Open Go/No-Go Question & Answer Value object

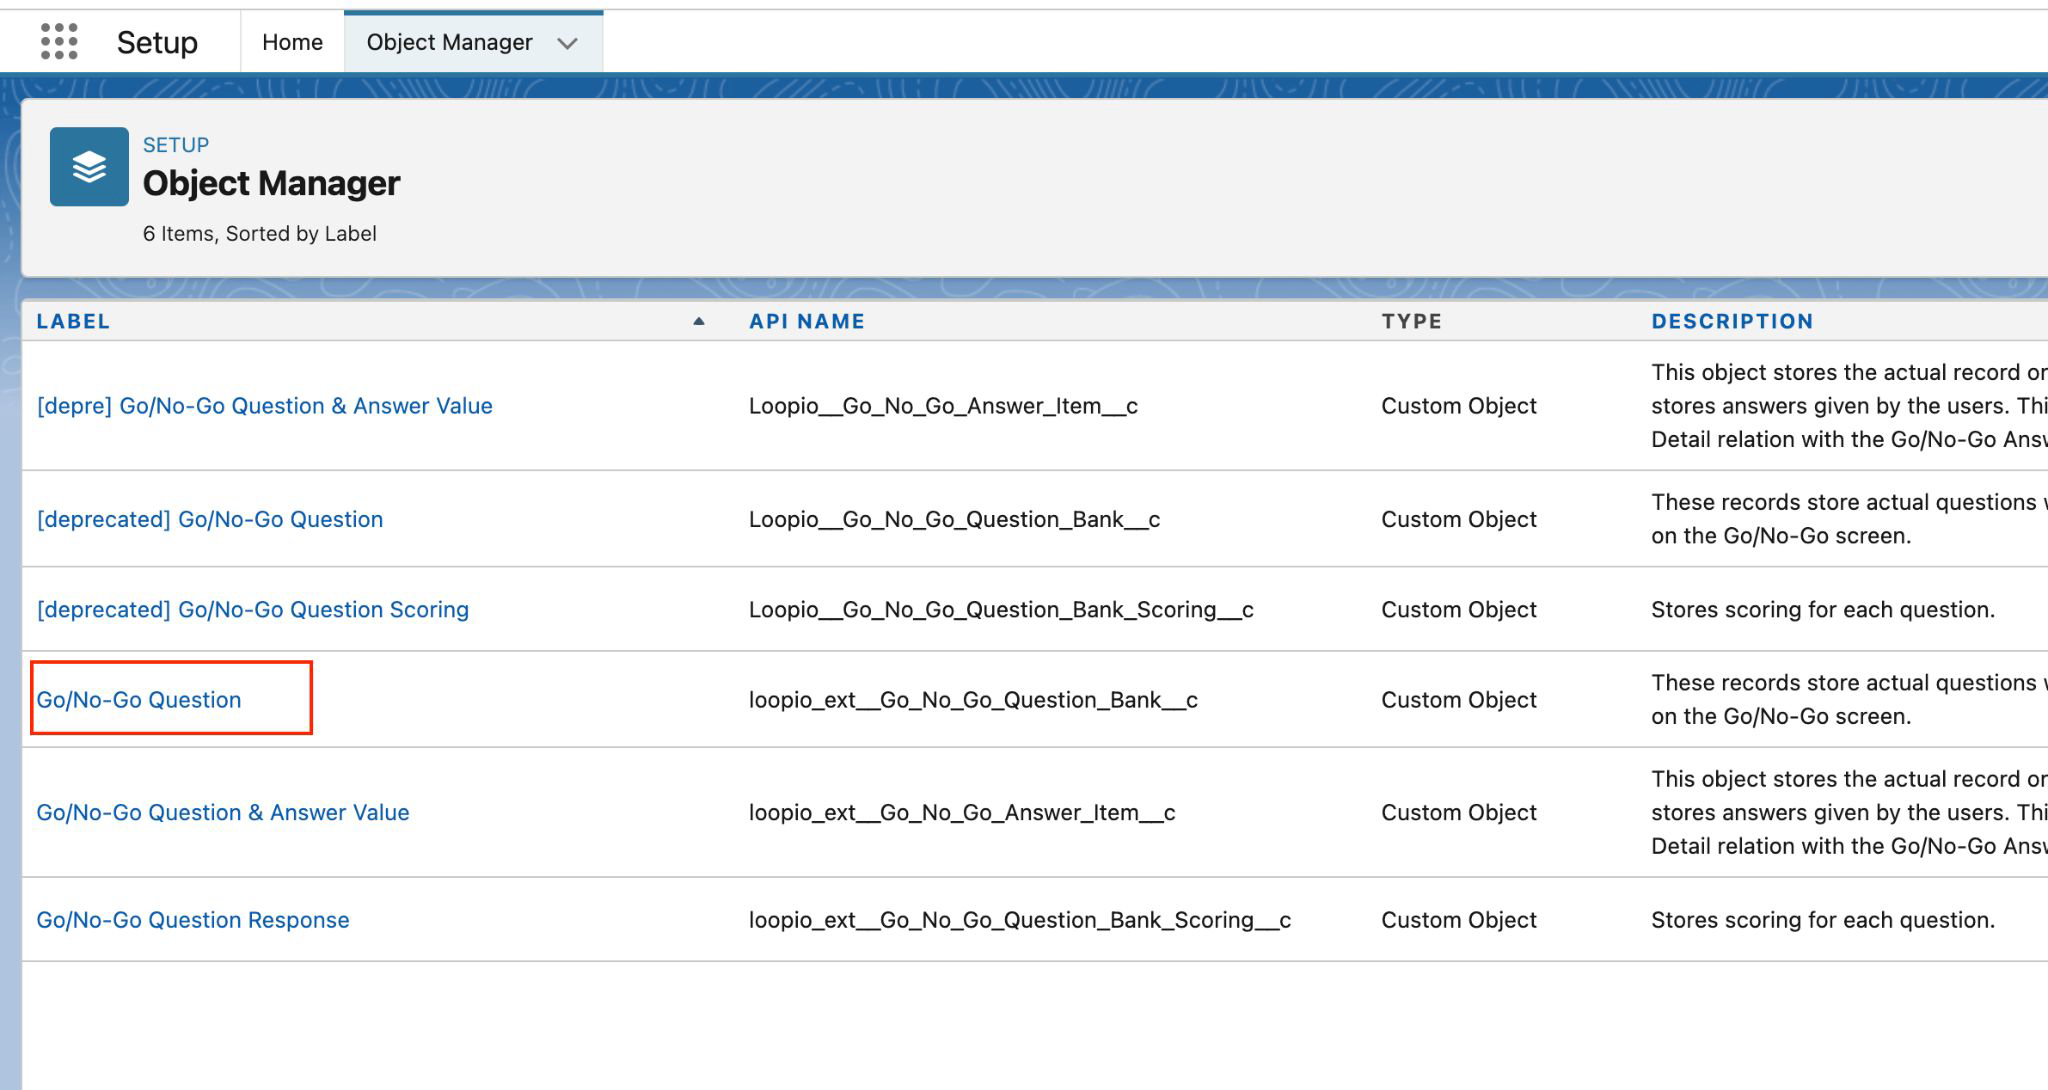coord(223,812)
